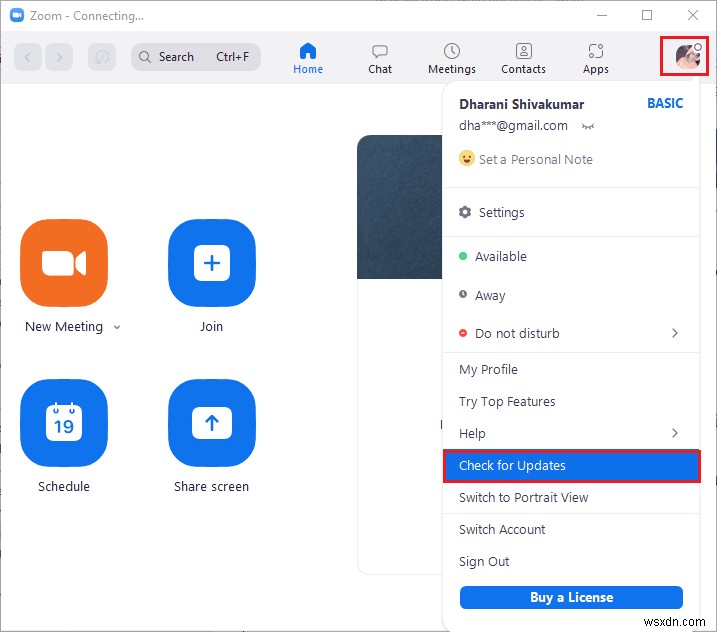
Task: Click Sign Out
Action: click(x=572, y=562)
